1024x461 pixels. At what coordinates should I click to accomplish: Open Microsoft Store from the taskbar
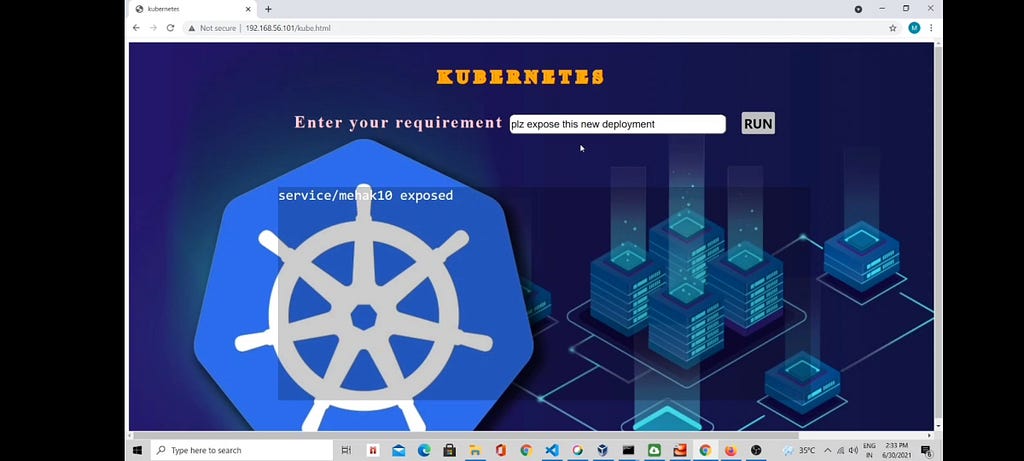tap(449, 450)
